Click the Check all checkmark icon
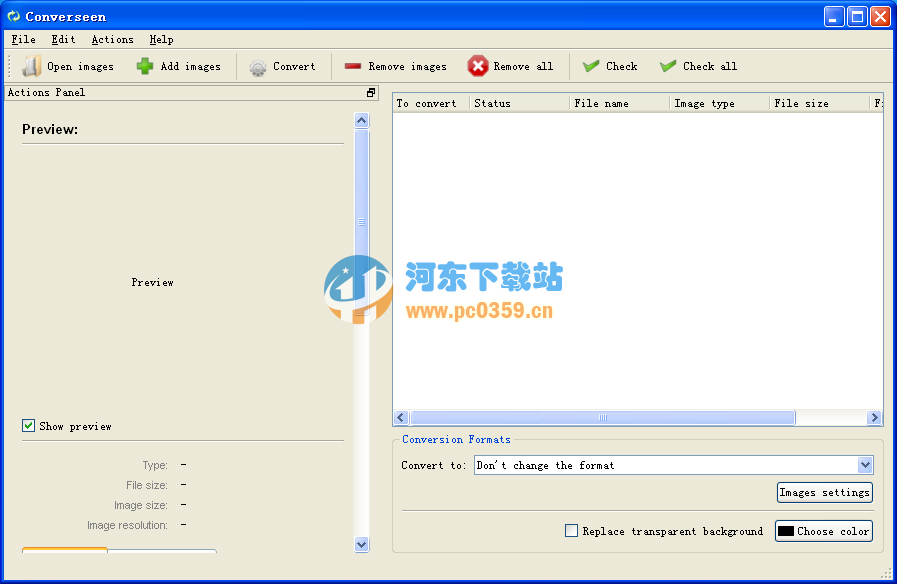The width and height of the screenshot is (897, 584). [667, 66]
